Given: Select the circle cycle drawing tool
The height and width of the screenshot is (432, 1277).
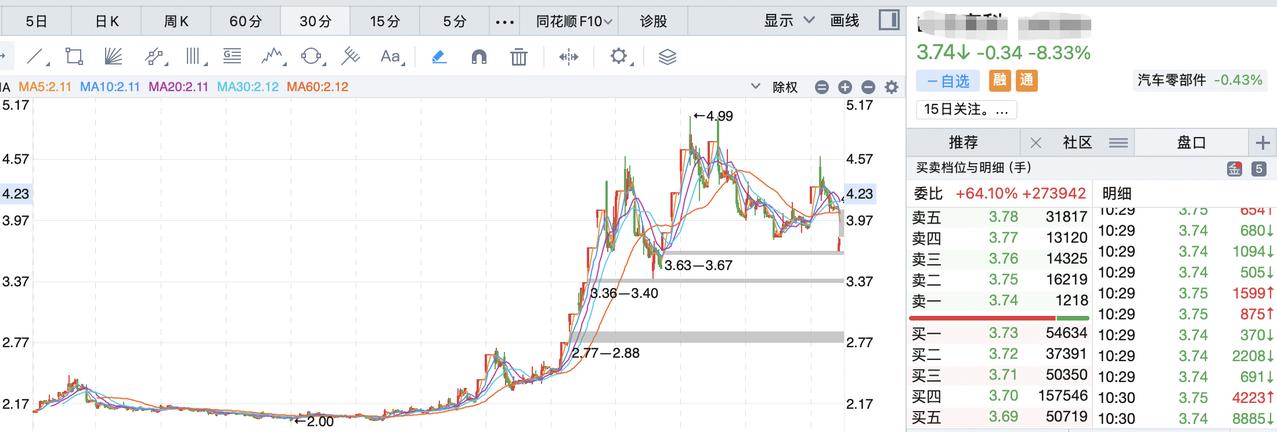Looking at the screenshot, I should 312,56.
